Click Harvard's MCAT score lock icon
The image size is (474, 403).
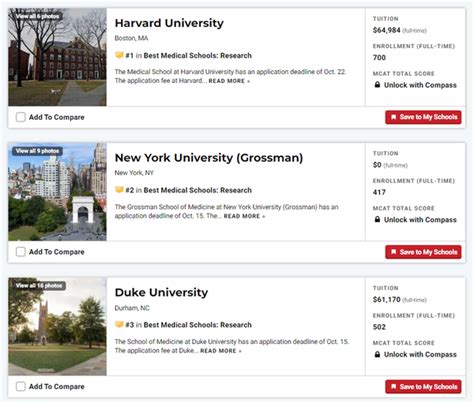(377, 85)
